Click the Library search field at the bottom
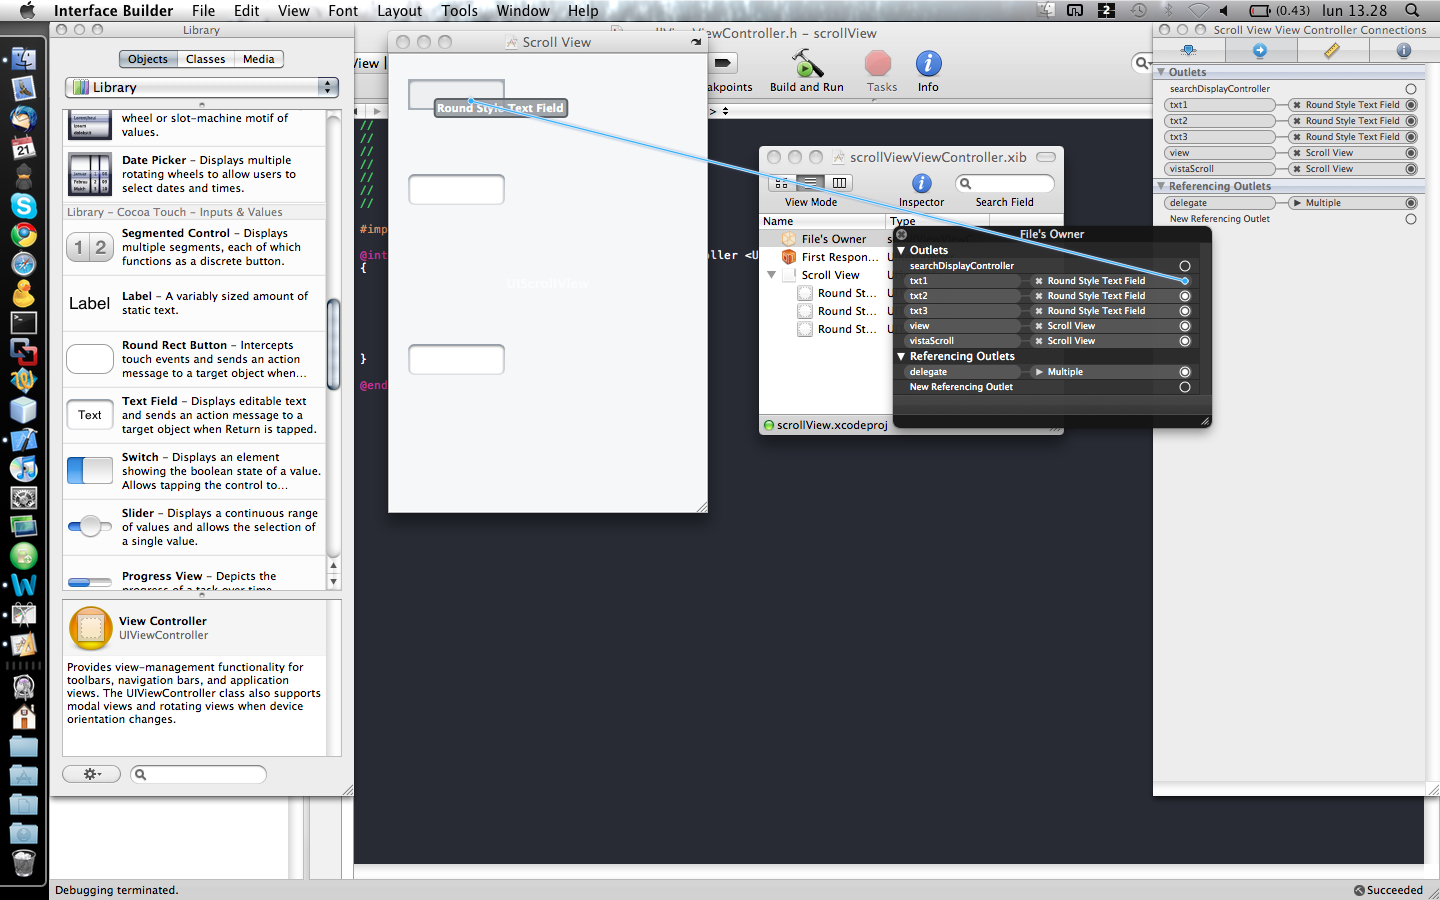 [198, 774]
